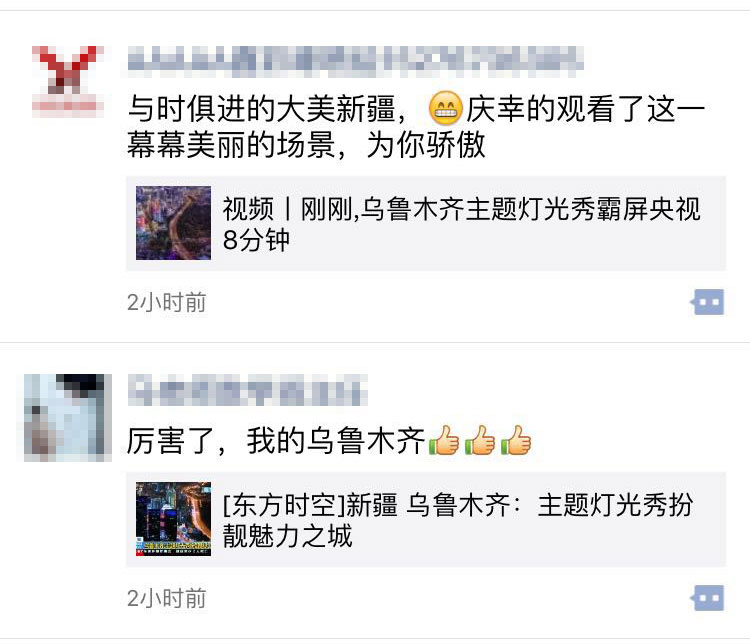Viewport: 750px width, 644px height.
Task: Click the second post's 2小时前 timestamp
Action: [166, 599]
